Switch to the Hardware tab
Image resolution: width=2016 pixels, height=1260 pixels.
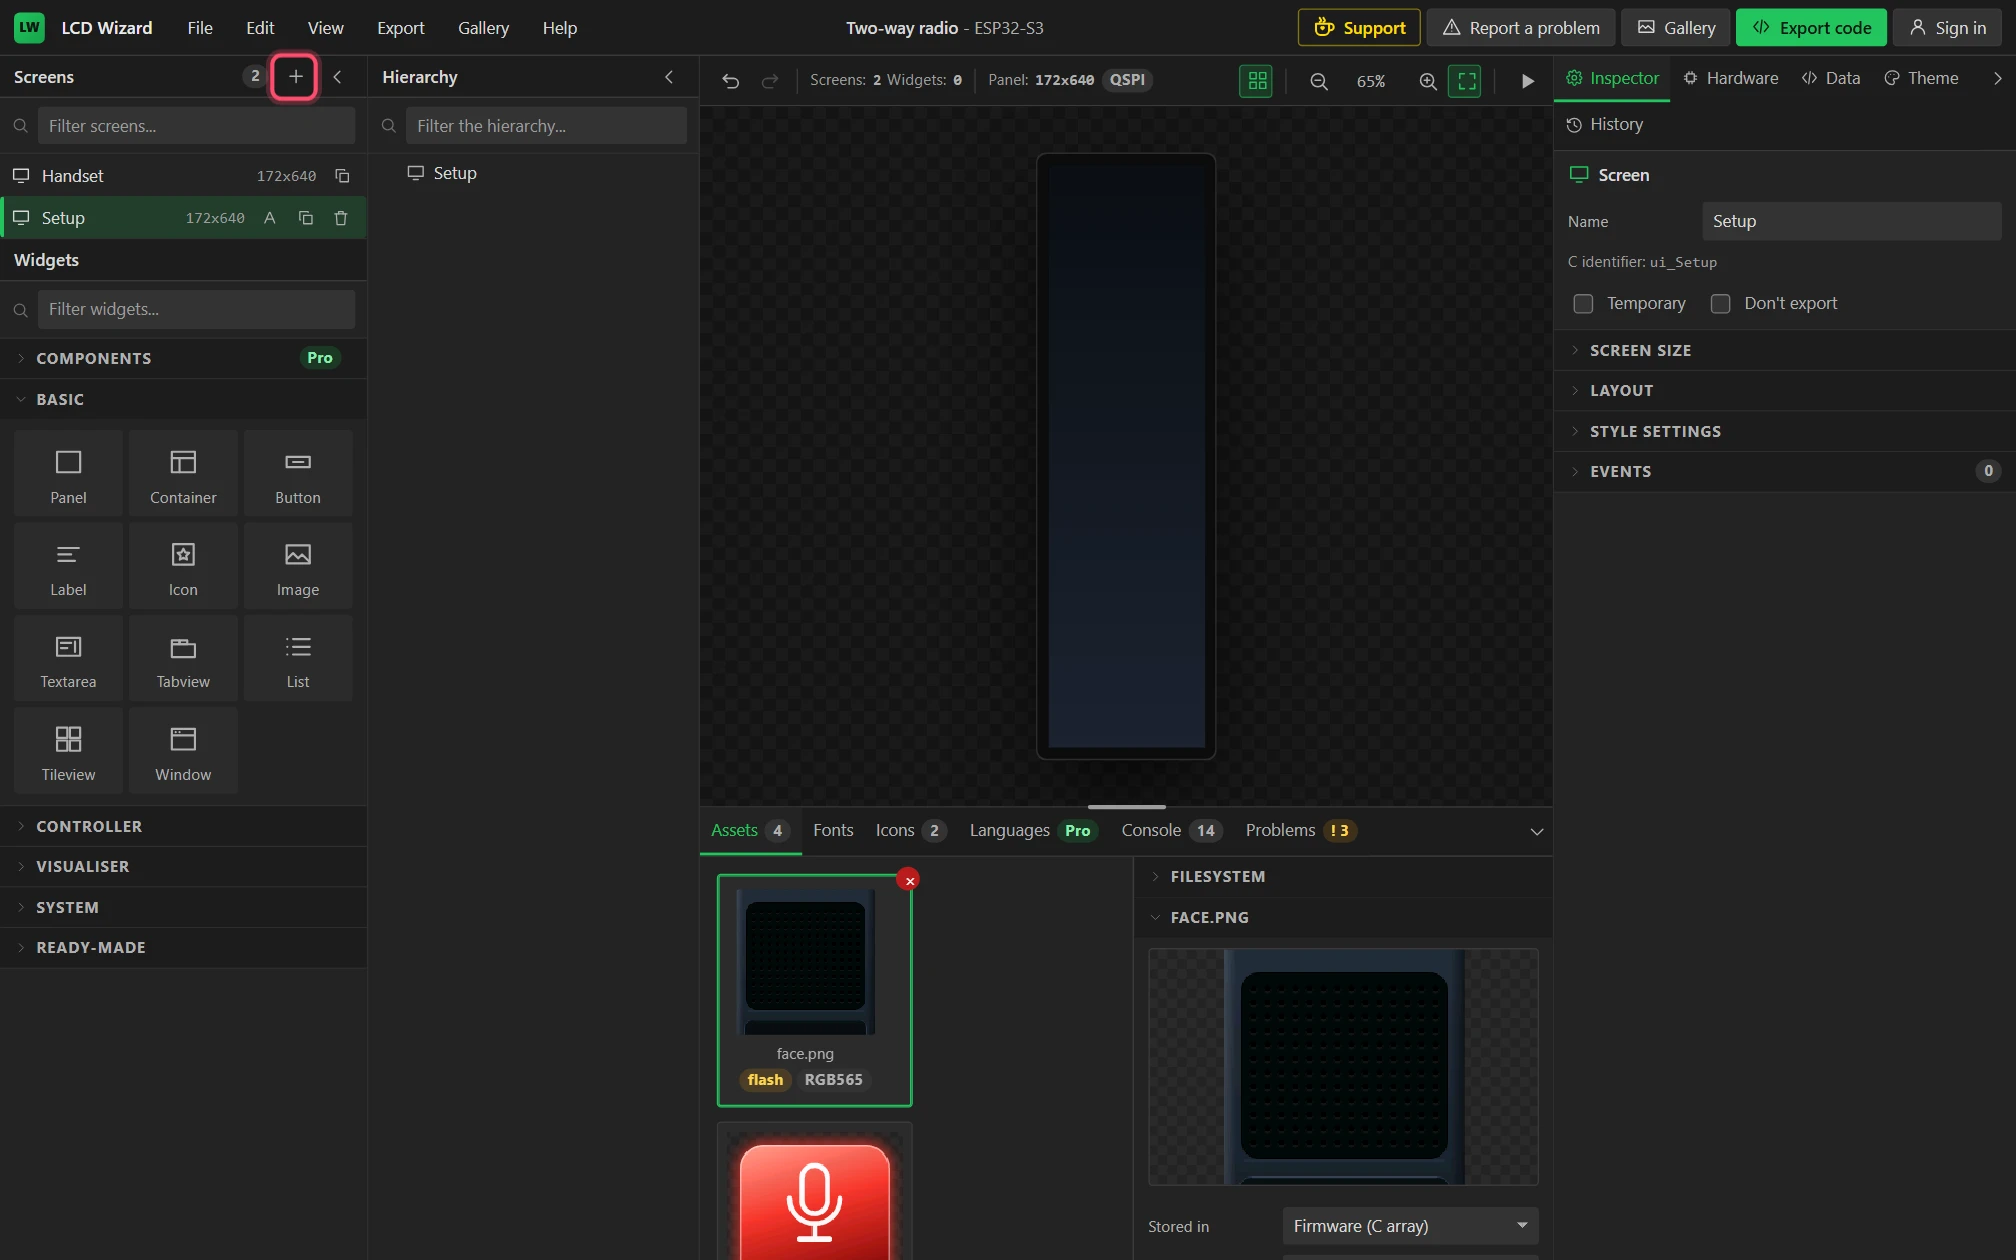1730,78
